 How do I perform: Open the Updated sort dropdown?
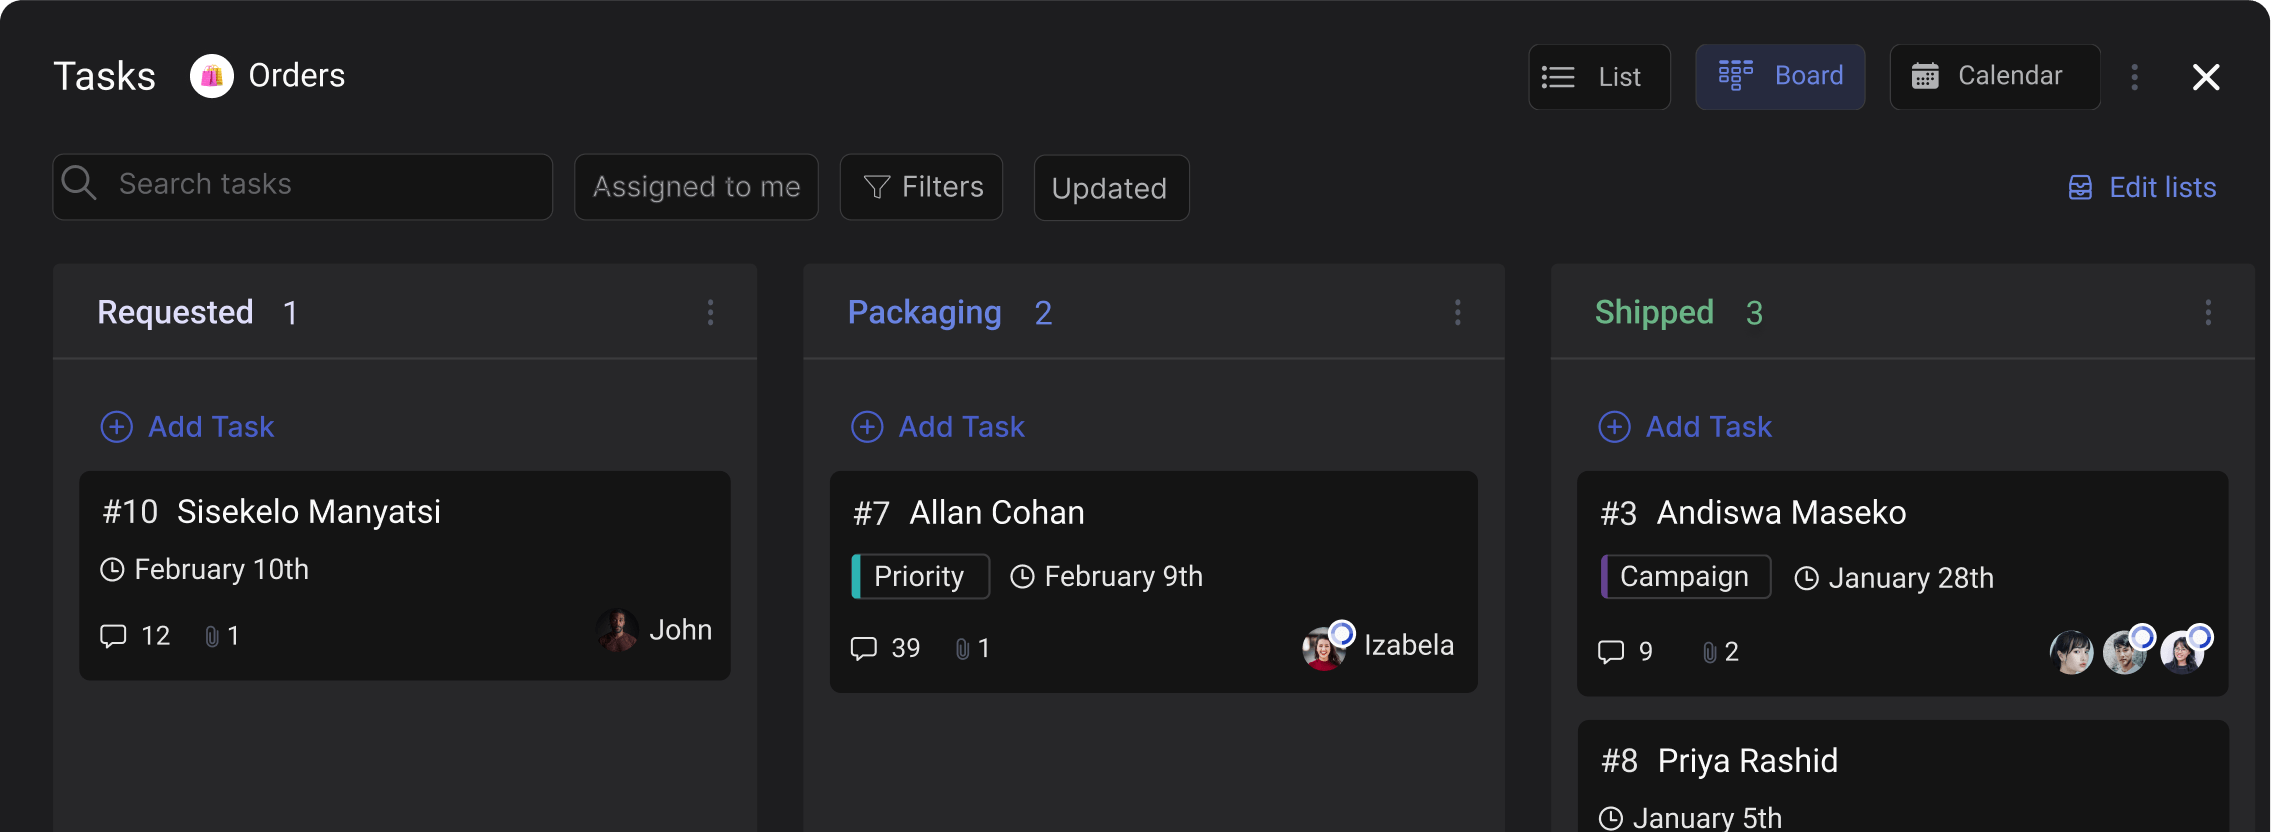[1110, 187]
